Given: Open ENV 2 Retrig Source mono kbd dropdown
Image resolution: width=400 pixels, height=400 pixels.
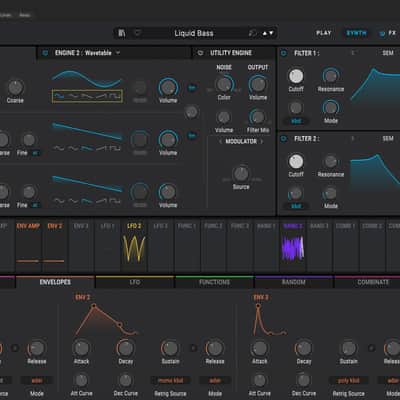Looking at the screenshot, I should [170, 380].
